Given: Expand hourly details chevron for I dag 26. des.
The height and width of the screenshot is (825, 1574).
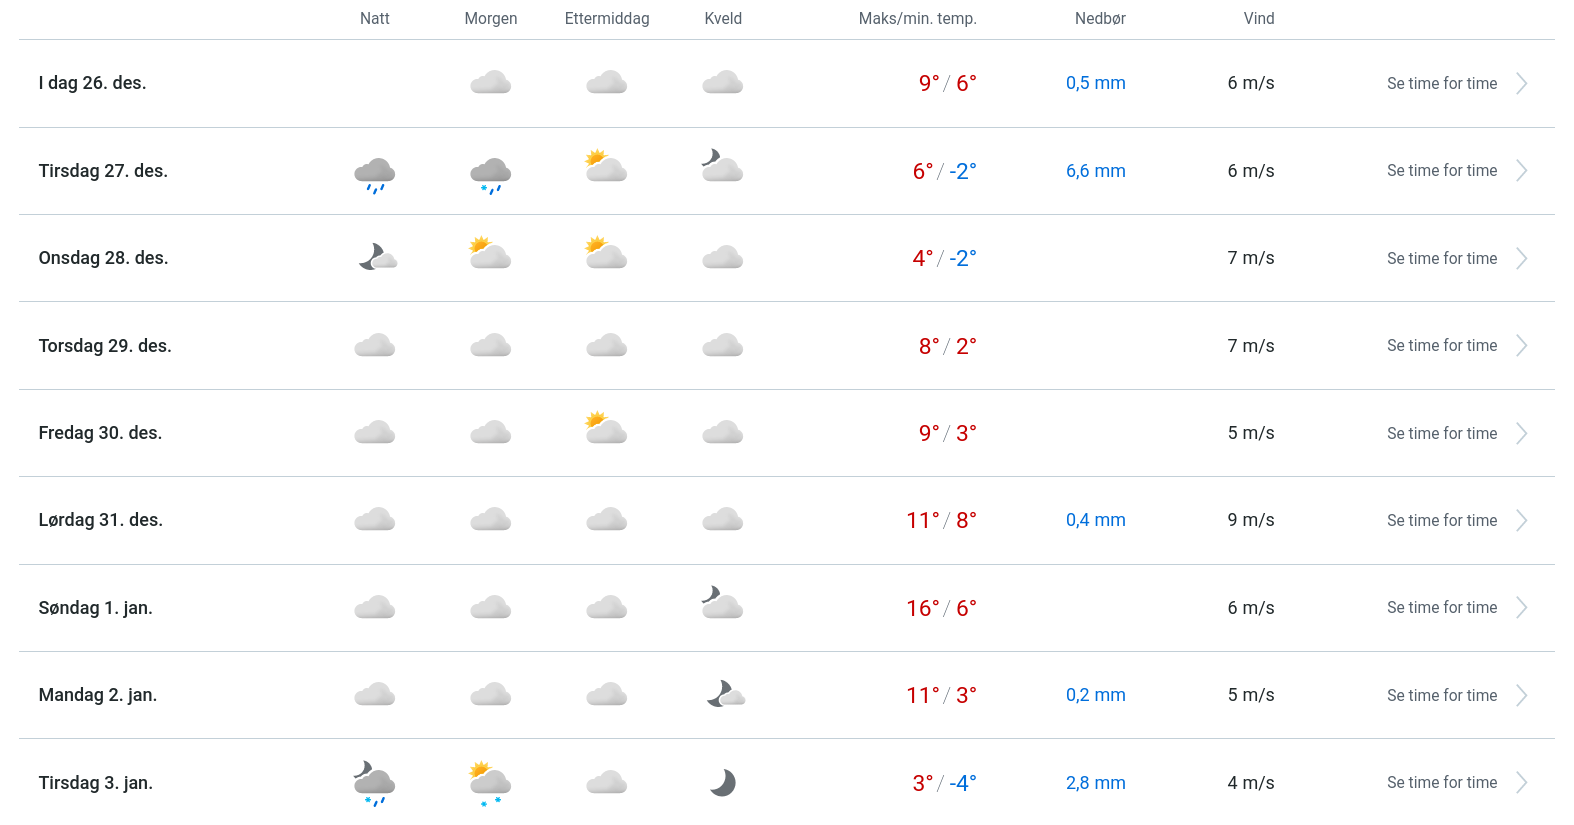Looking at the screenshot, I should tap(1521, 84).
